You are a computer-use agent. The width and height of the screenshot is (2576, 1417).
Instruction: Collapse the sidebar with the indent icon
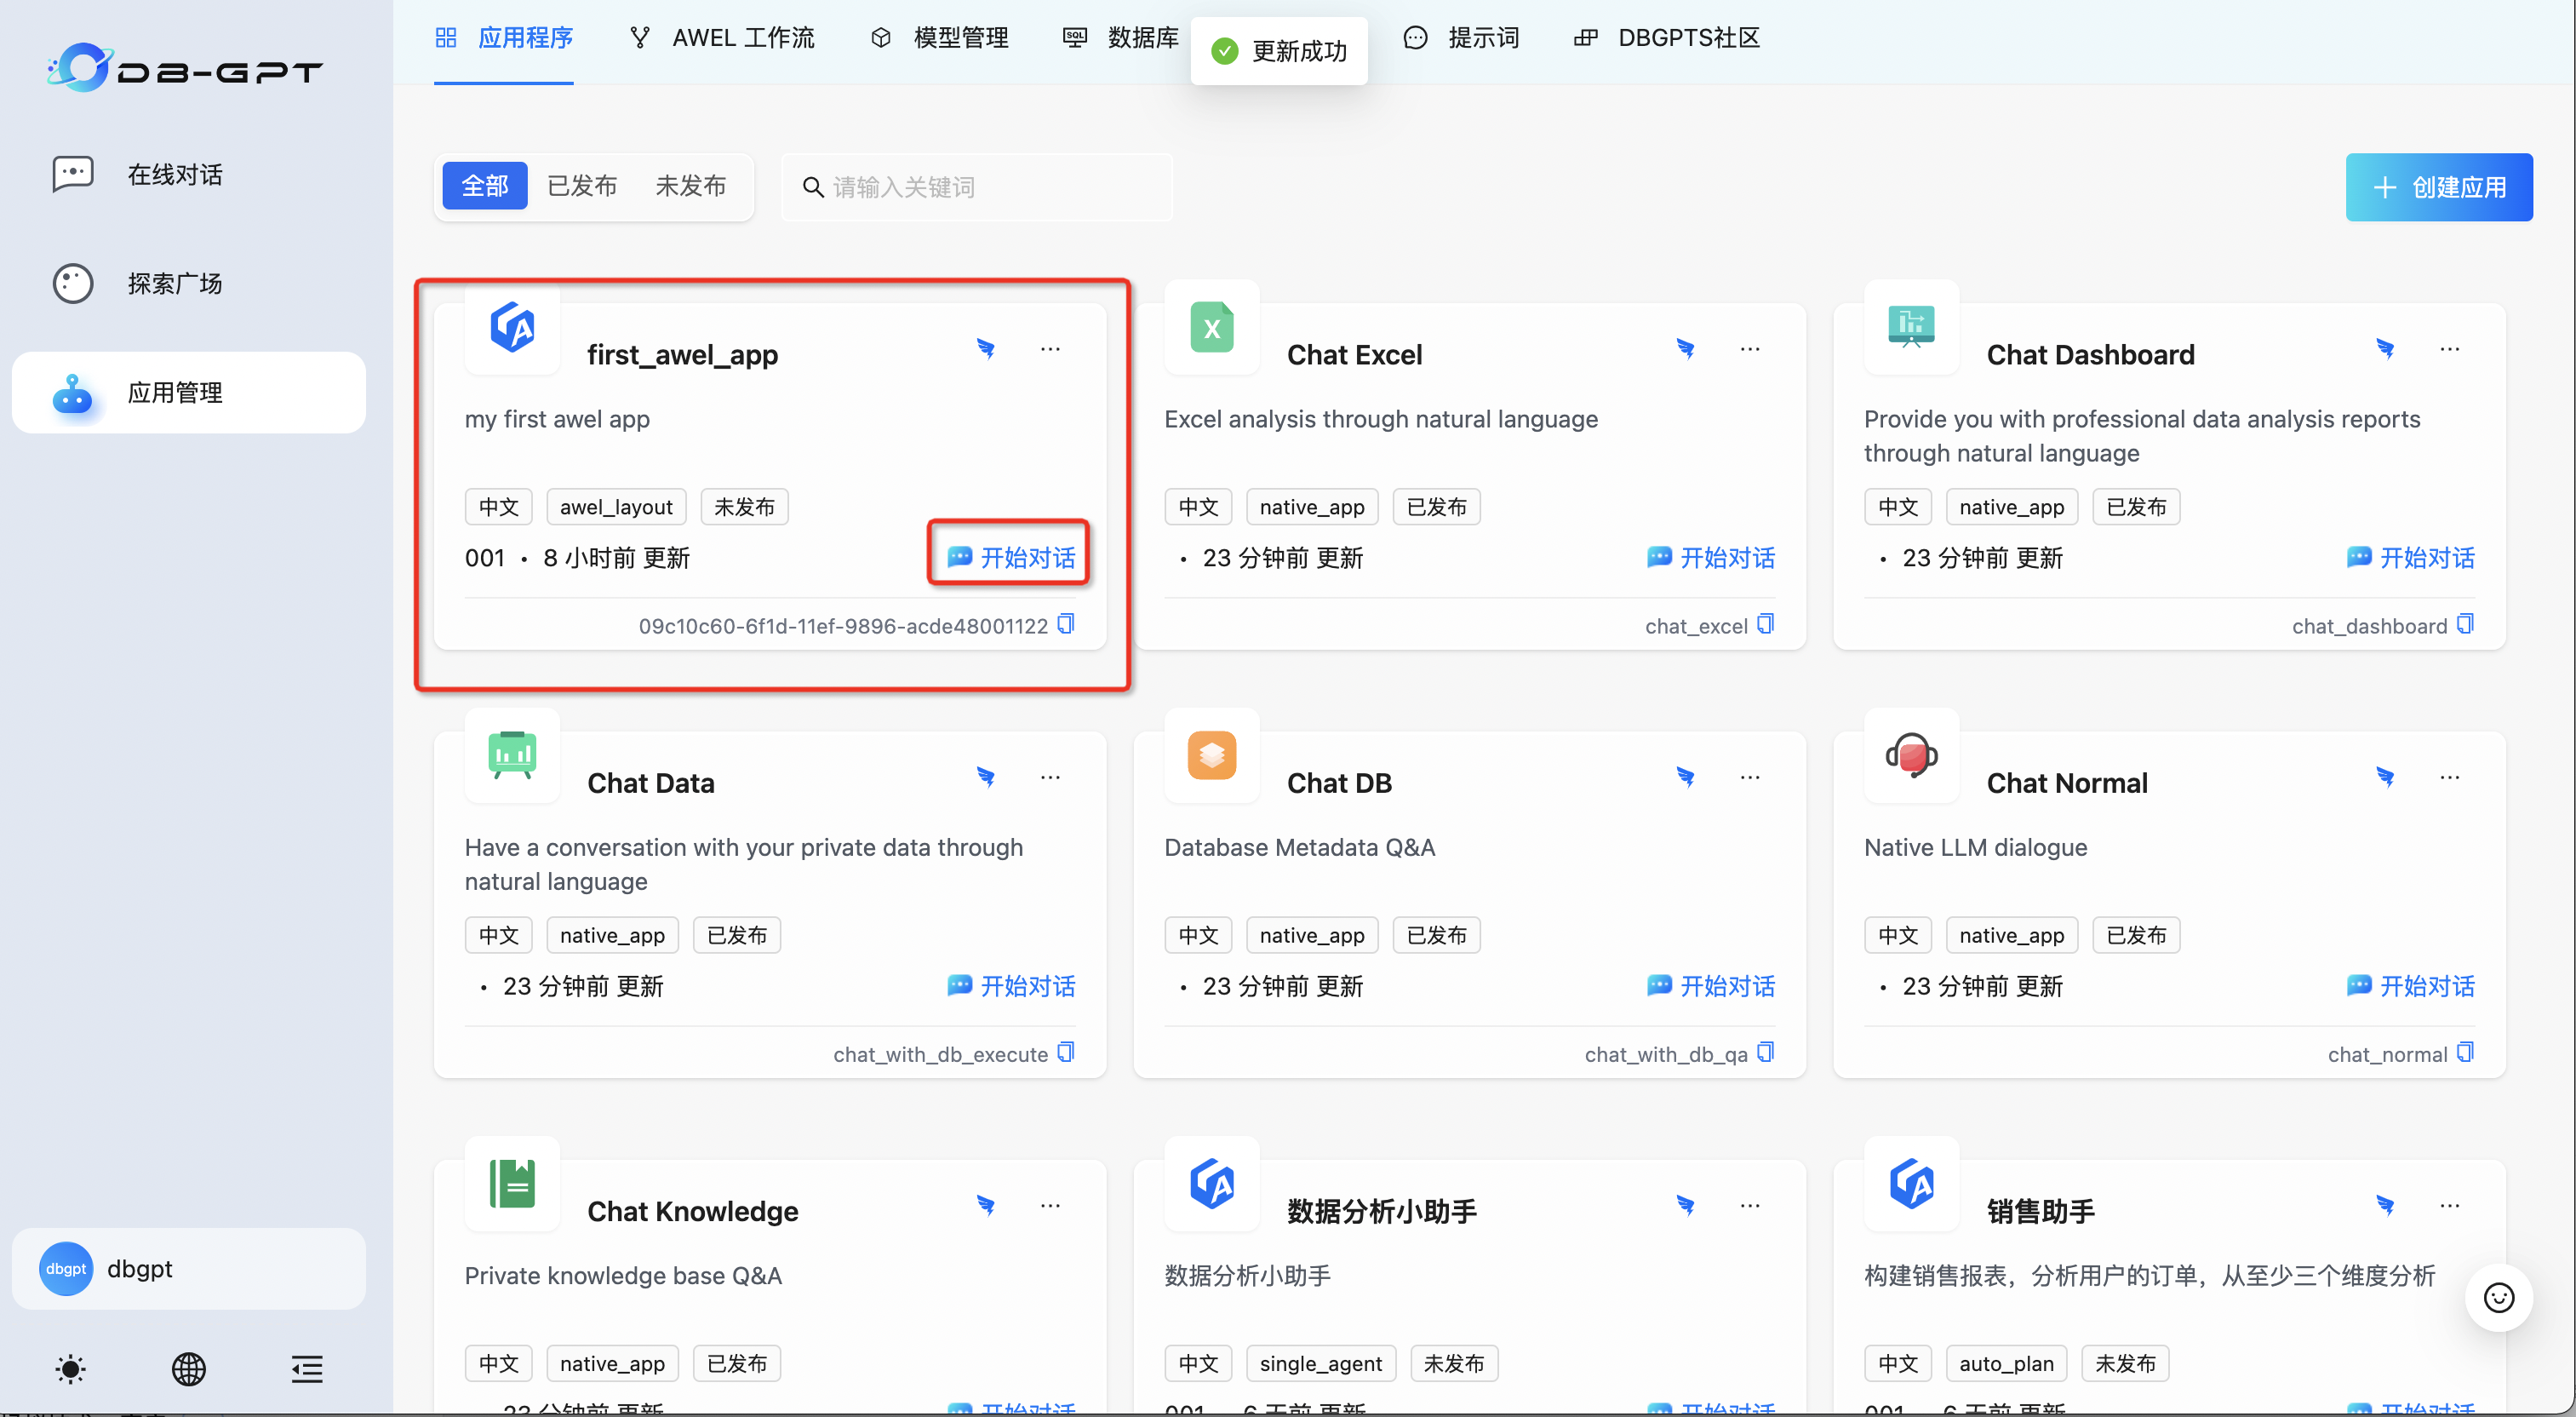(x=307, y=1368)
